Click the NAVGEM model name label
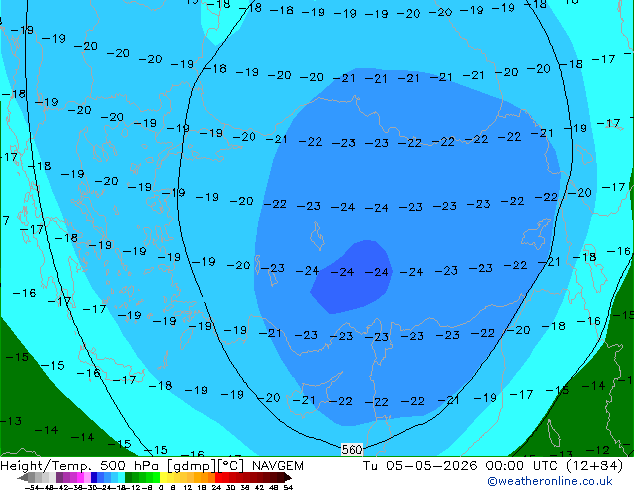This screenshot has height=490, width=634. coord(278,466)
